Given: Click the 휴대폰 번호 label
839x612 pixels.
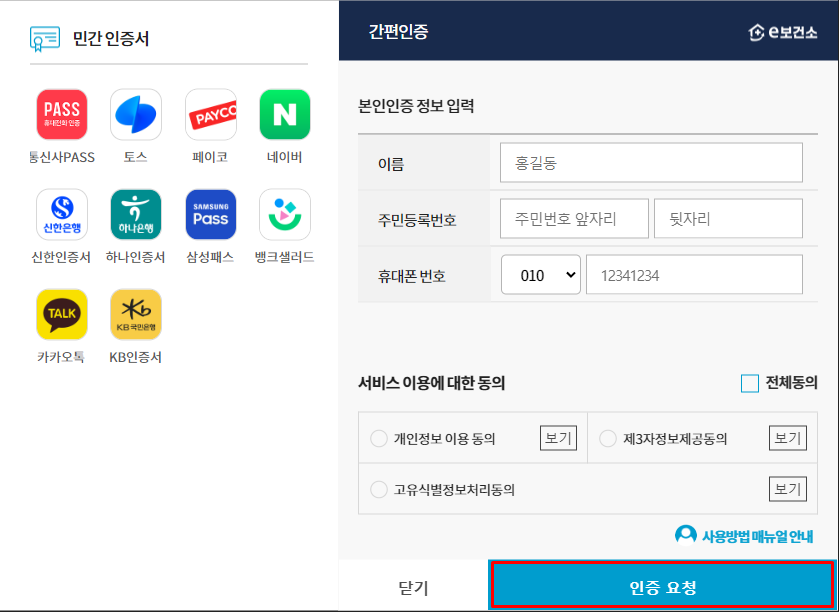Looking at the screenshot, I should coord(411,276).
